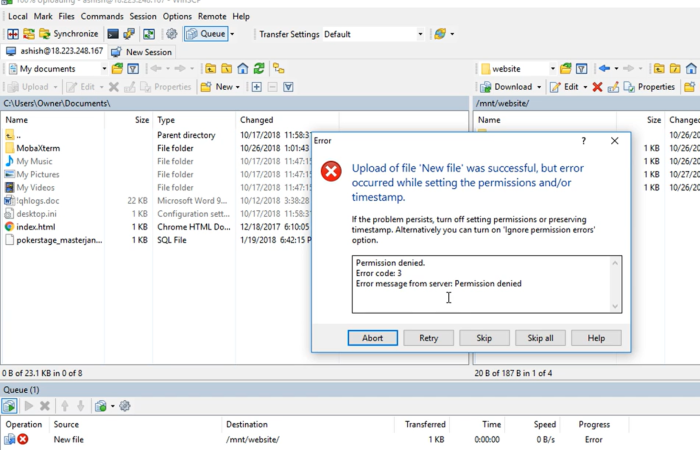This screenshot has height=450, width=700.
Task: Select the MobaXterm folder
Action: tap(38, 148)
